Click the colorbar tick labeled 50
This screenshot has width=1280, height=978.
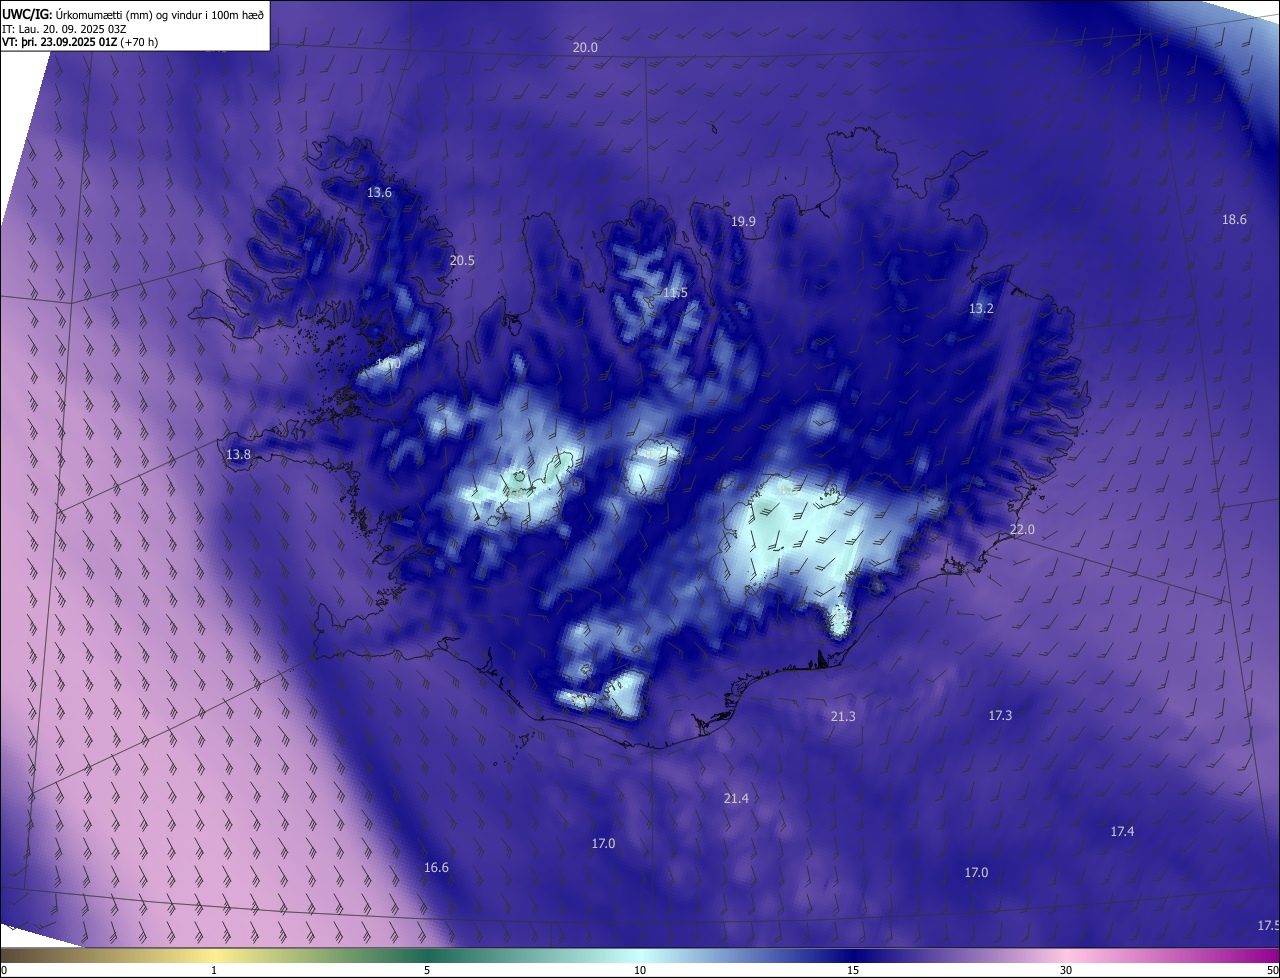click(1272, 970)
